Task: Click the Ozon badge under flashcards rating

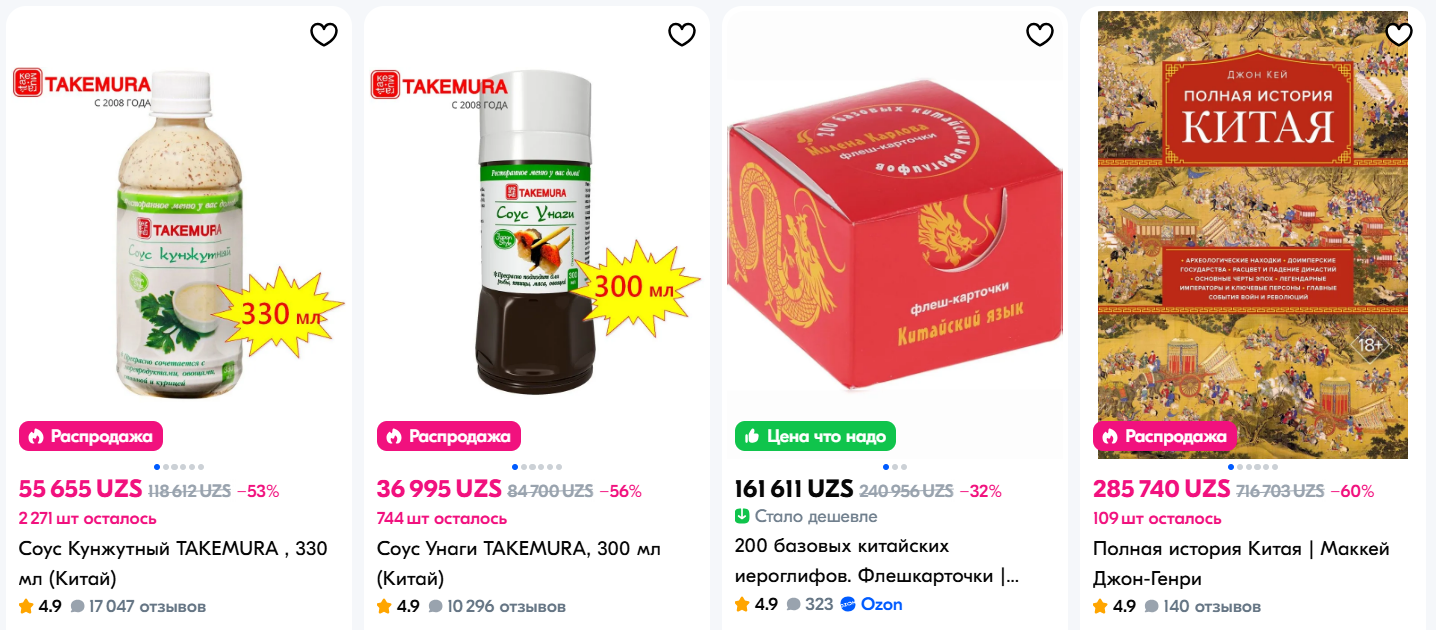Action: pyautogui.click(x=872, y=604)
